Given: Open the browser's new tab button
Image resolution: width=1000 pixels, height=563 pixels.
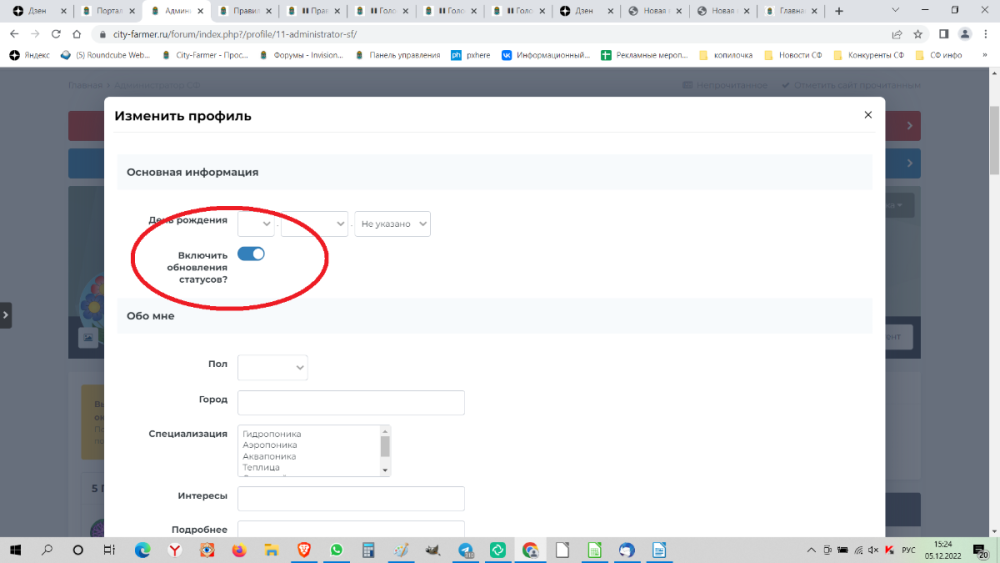Looking at the screenshot, I should [x=838, y=11].
